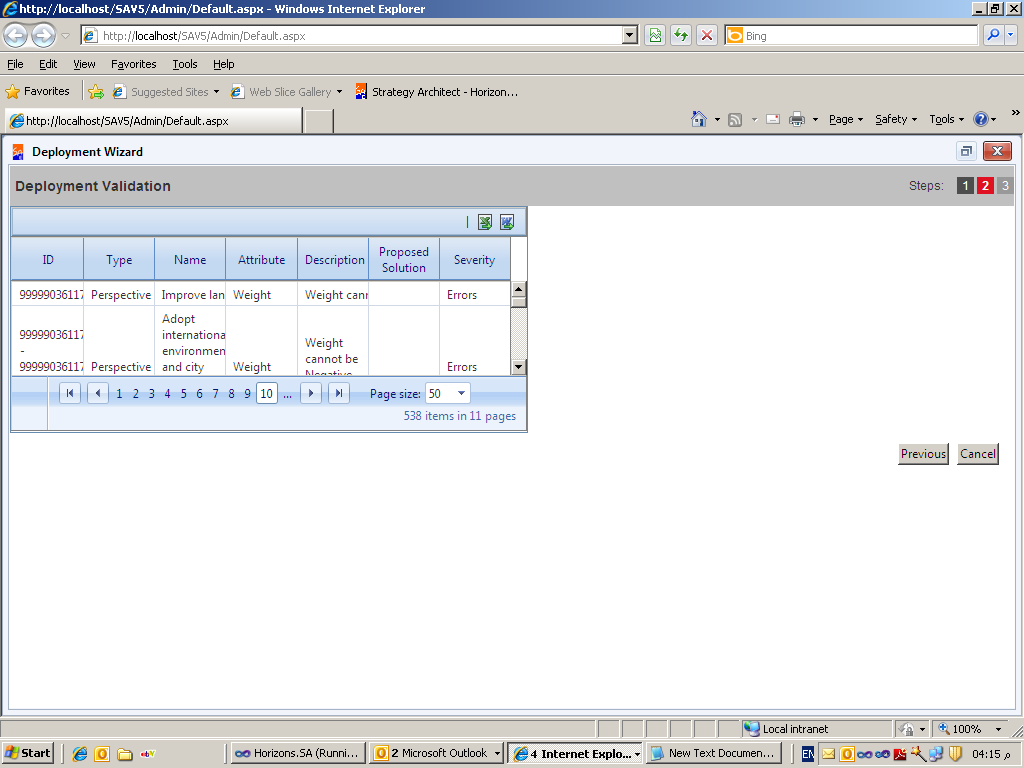Go to wizard step 1

[x=965, y=185]
